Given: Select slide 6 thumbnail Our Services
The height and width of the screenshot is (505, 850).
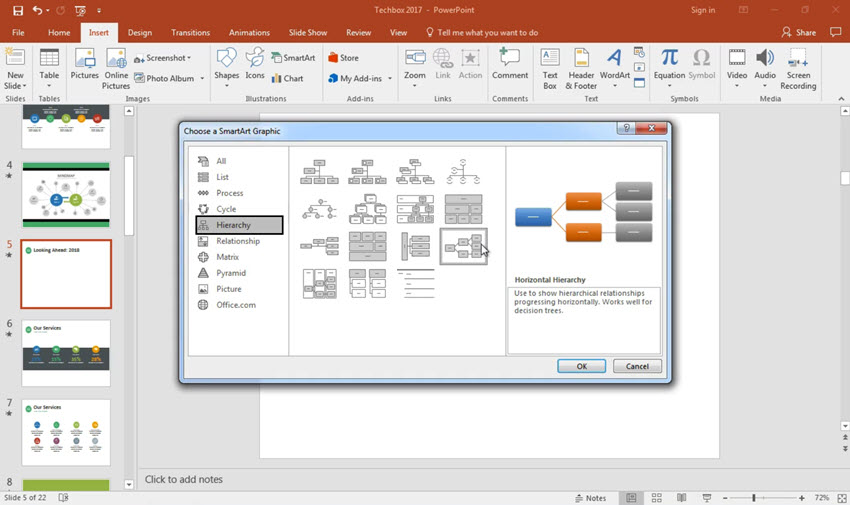Looking at the screenshot, I should (66, 353).
